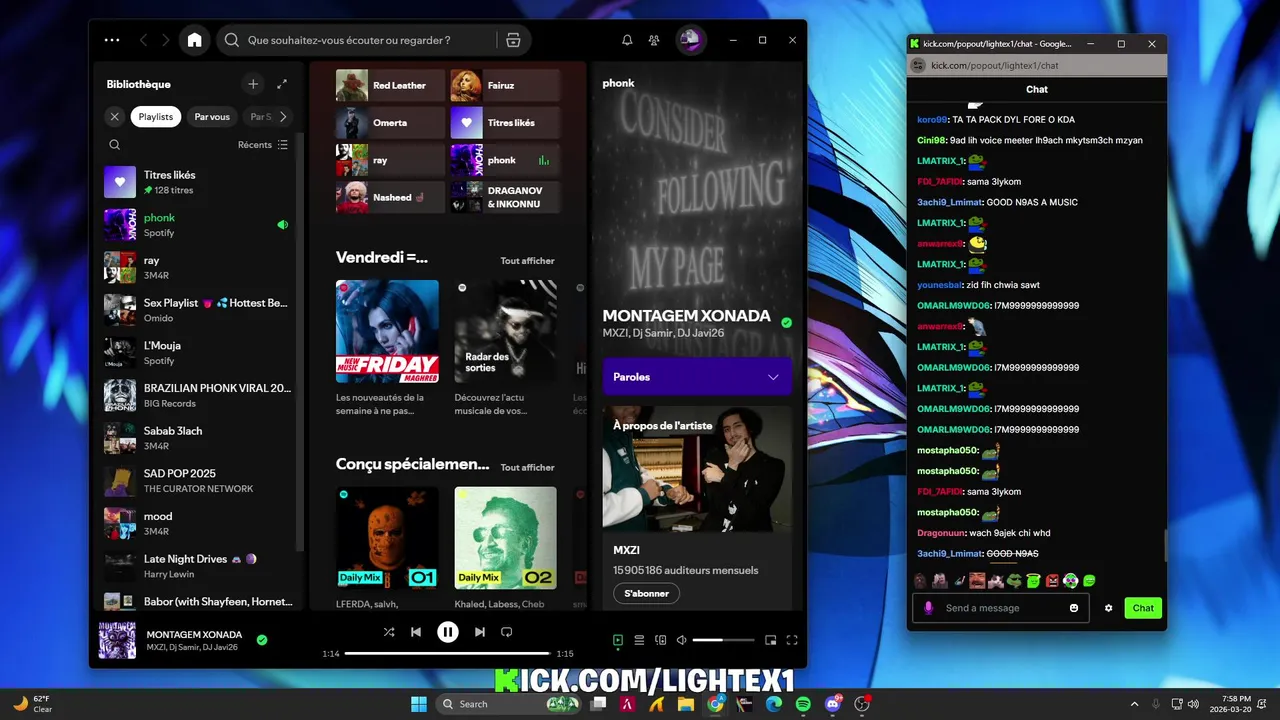Open SAD POP 2025 playlist in library
The image size is (1280, 720).
(x=199, y=481)
